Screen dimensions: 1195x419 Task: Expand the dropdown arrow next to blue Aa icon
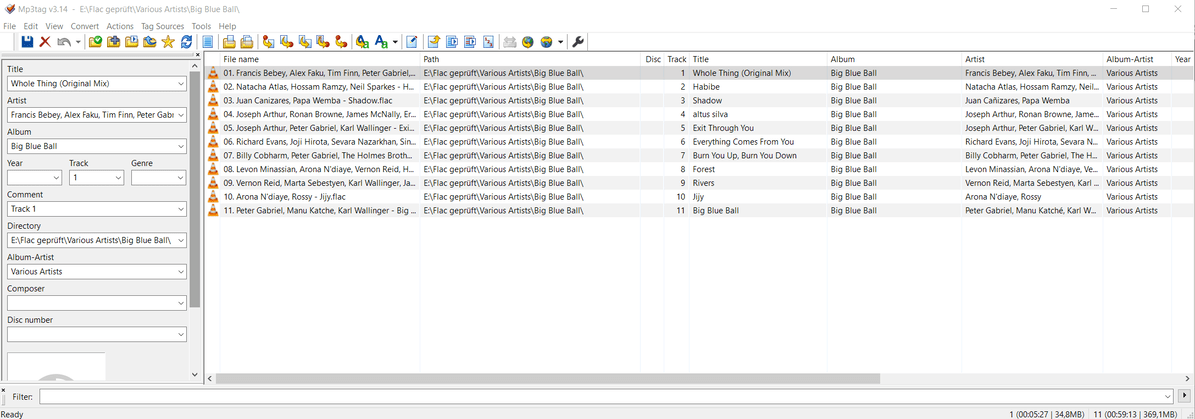point(395,42)
